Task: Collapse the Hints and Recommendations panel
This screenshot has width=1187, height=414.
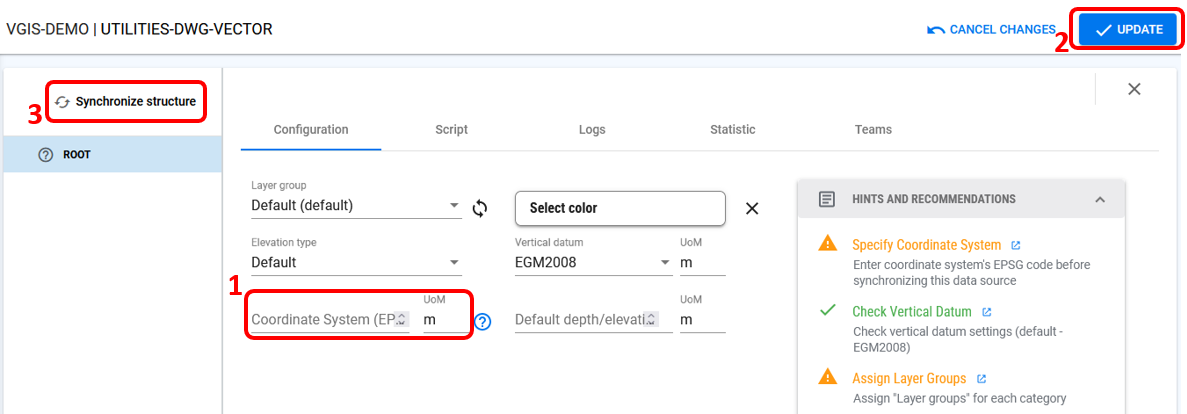Action: 1100,200
